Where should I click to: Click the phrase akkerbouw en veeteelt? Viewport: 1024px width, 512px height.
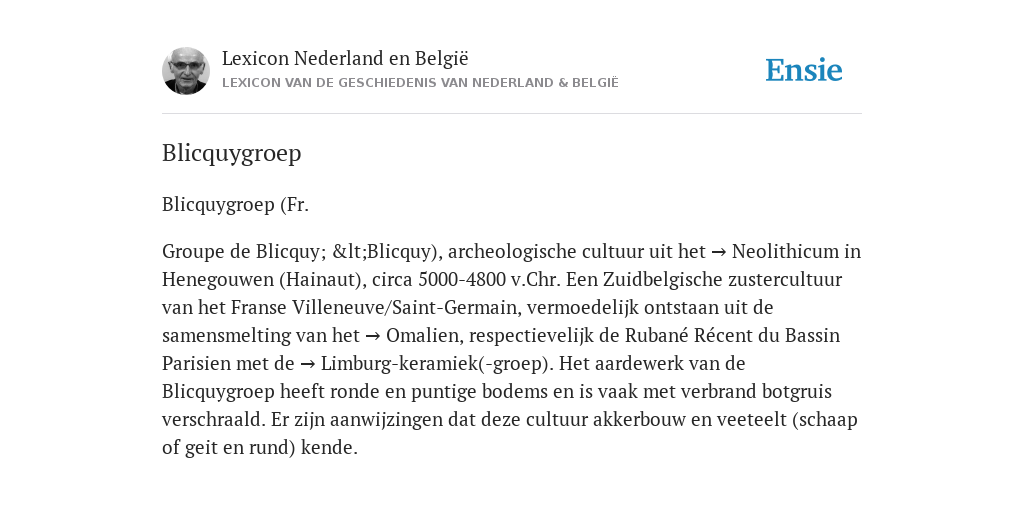690,419
